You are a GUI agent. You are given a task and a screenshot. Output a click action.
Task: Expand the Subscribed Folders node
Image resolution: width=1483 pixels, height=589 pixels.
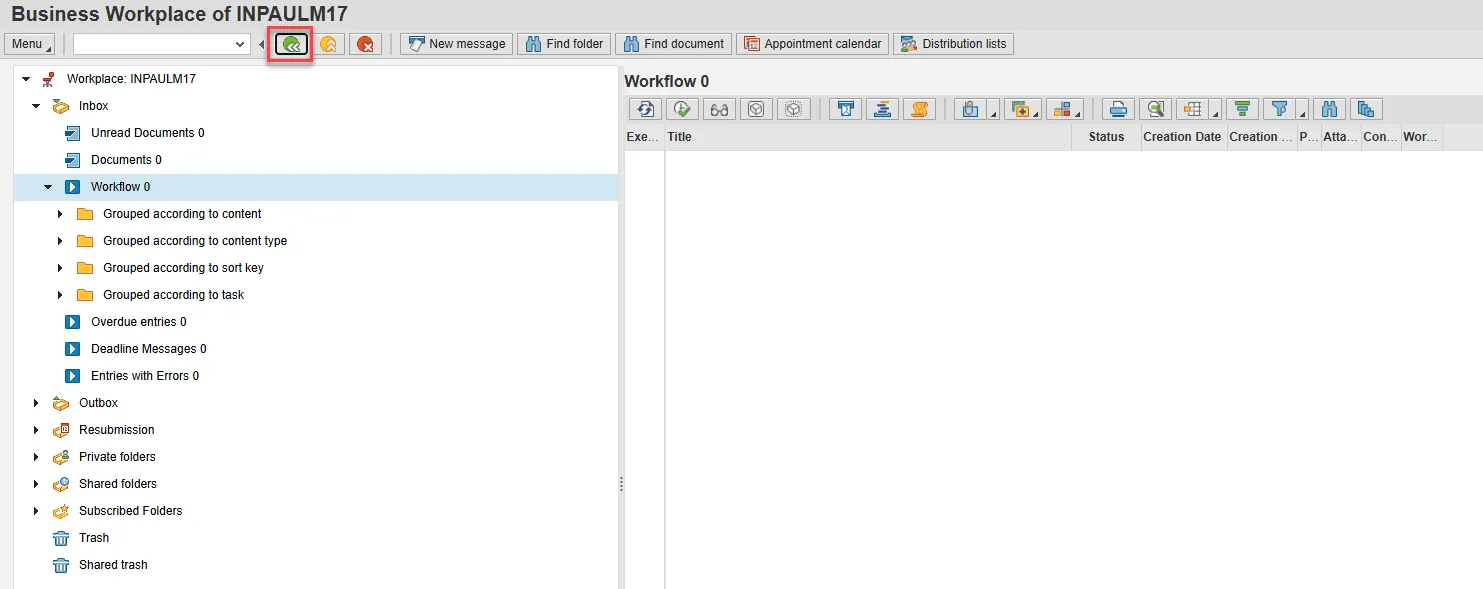[36, 511]
